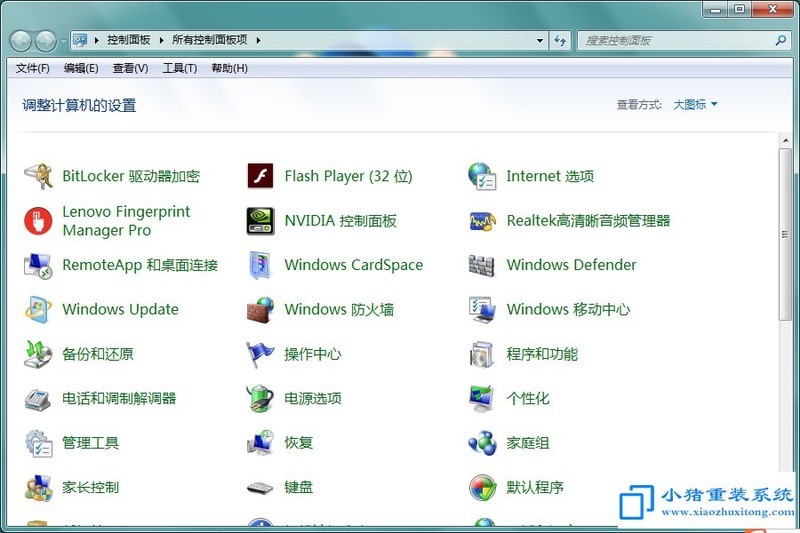Open the Windows 防火墙 text link
The width and height of the screenshot is (800, 533).
[339, 310]
